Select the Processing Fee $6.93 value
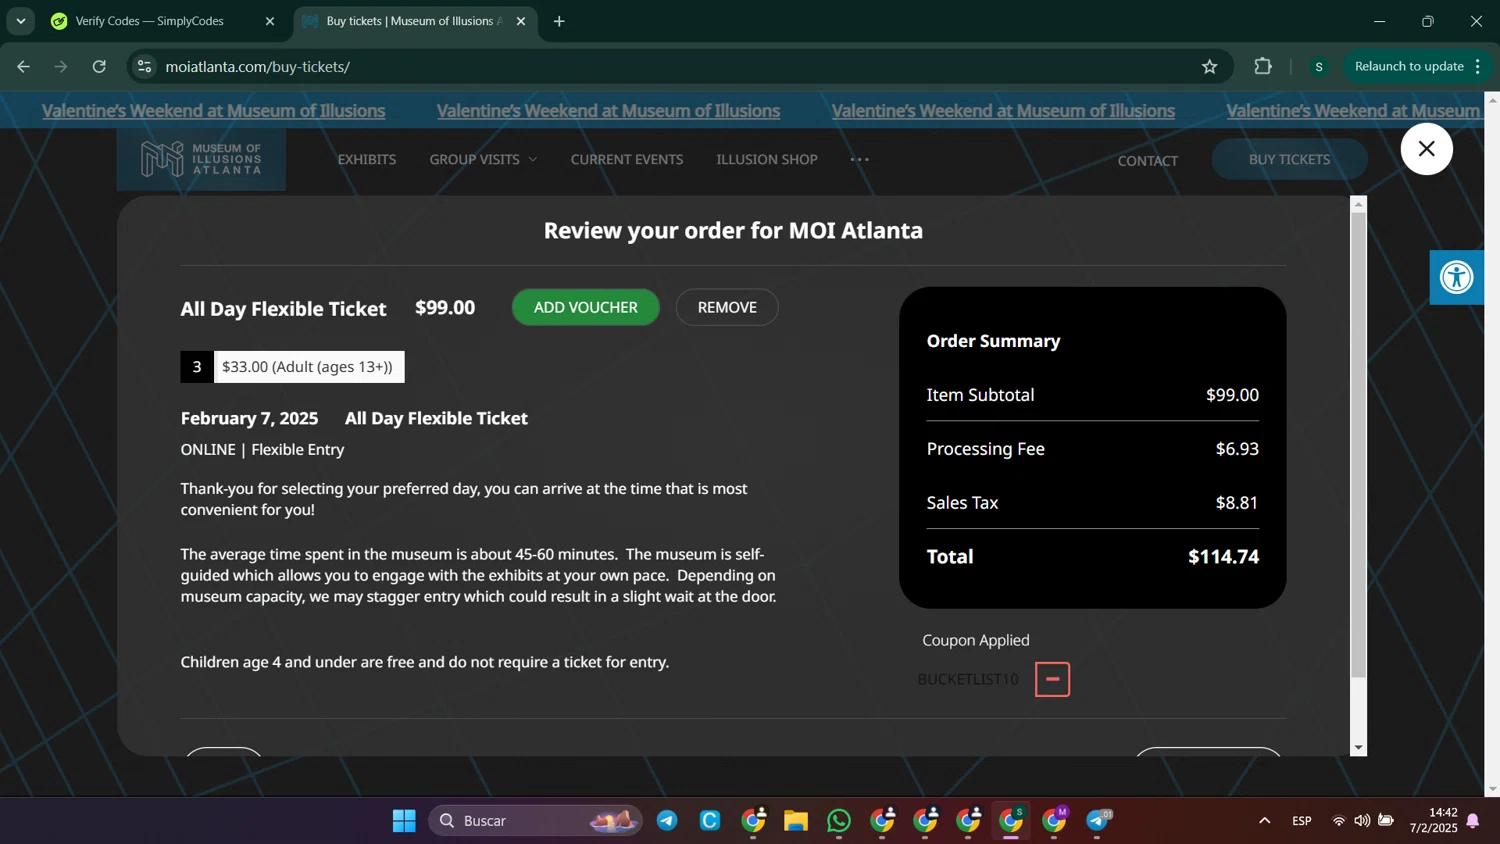The height and width of the screenshot is (844, 1500). 1237,449
